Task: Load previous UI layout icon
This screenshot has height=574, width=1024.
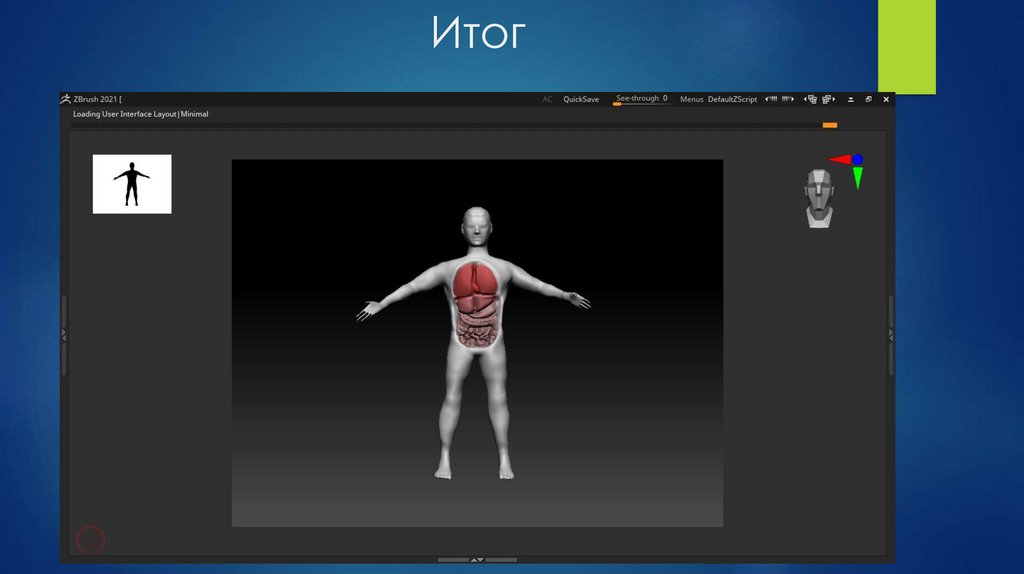Action: point(810,99)
